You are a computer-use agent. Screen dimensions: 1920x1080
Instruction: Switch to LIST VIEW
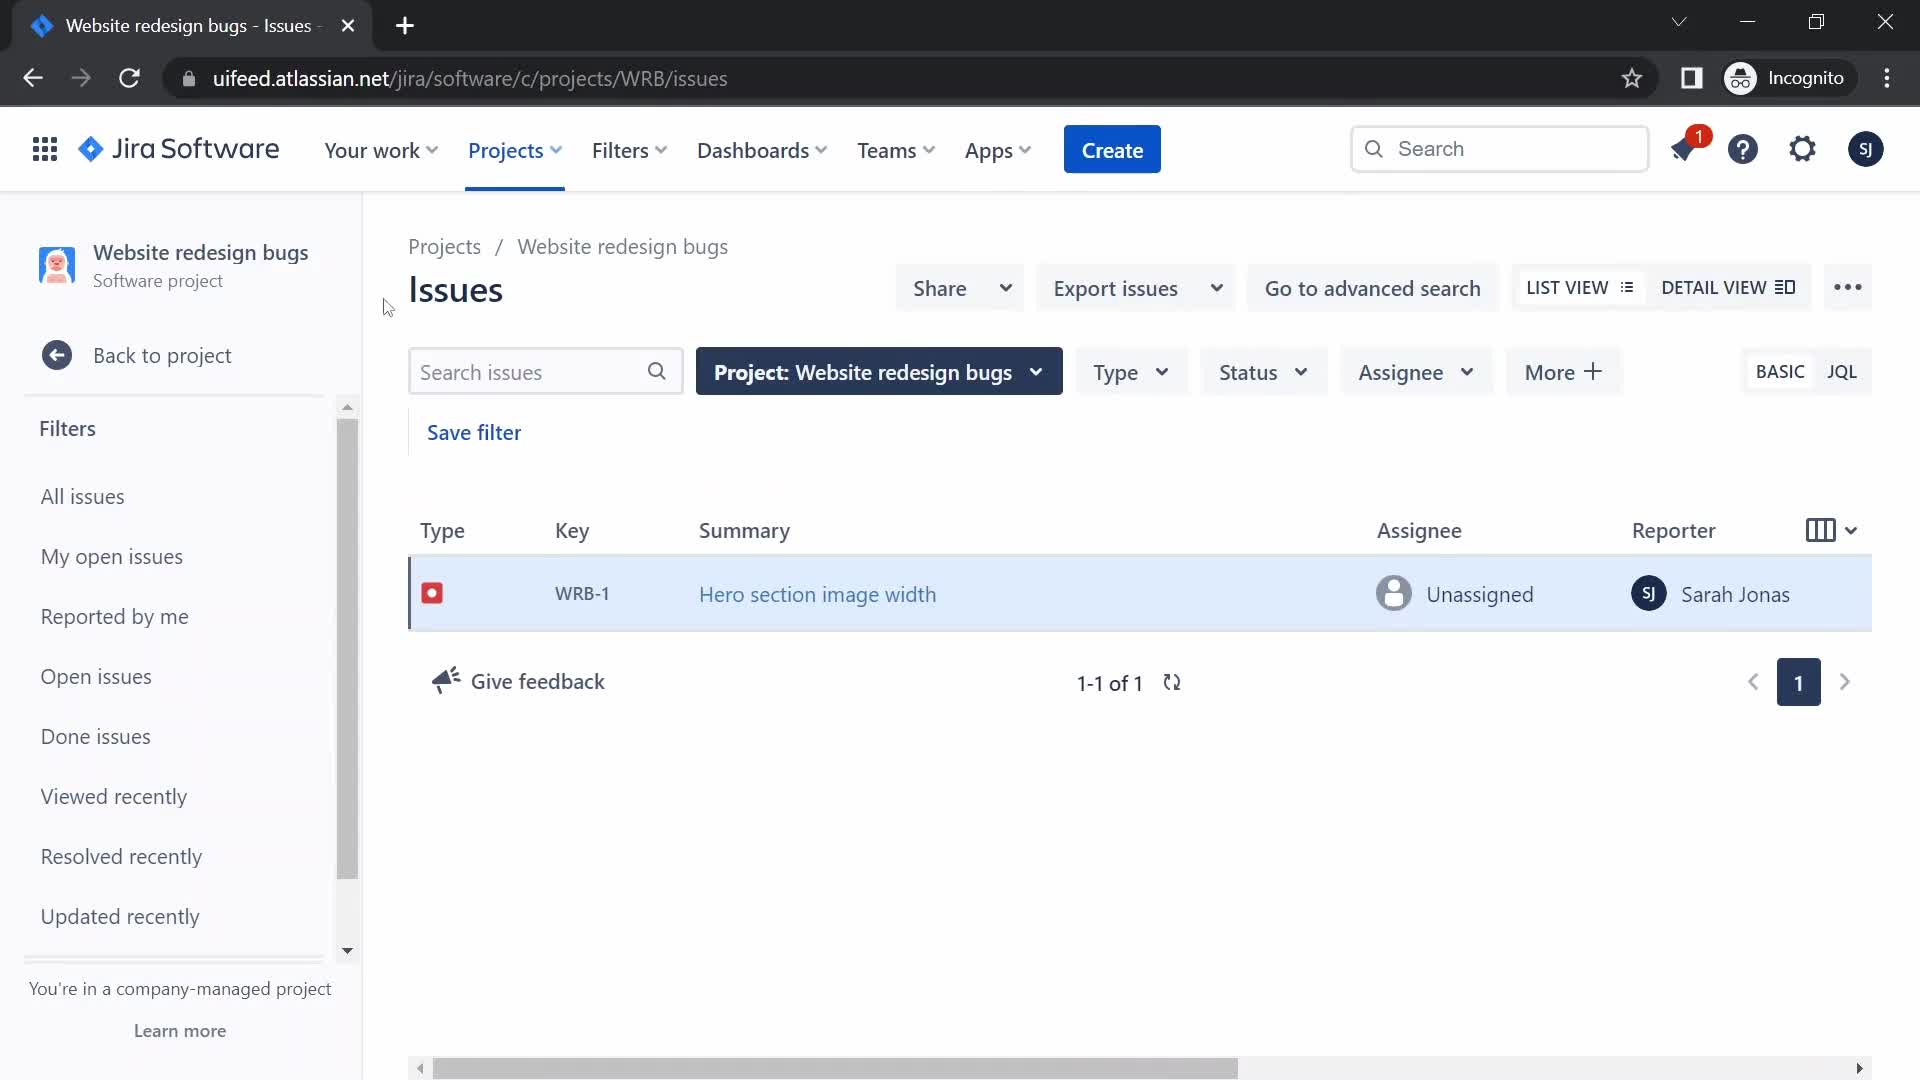(x=1579, y=288)
